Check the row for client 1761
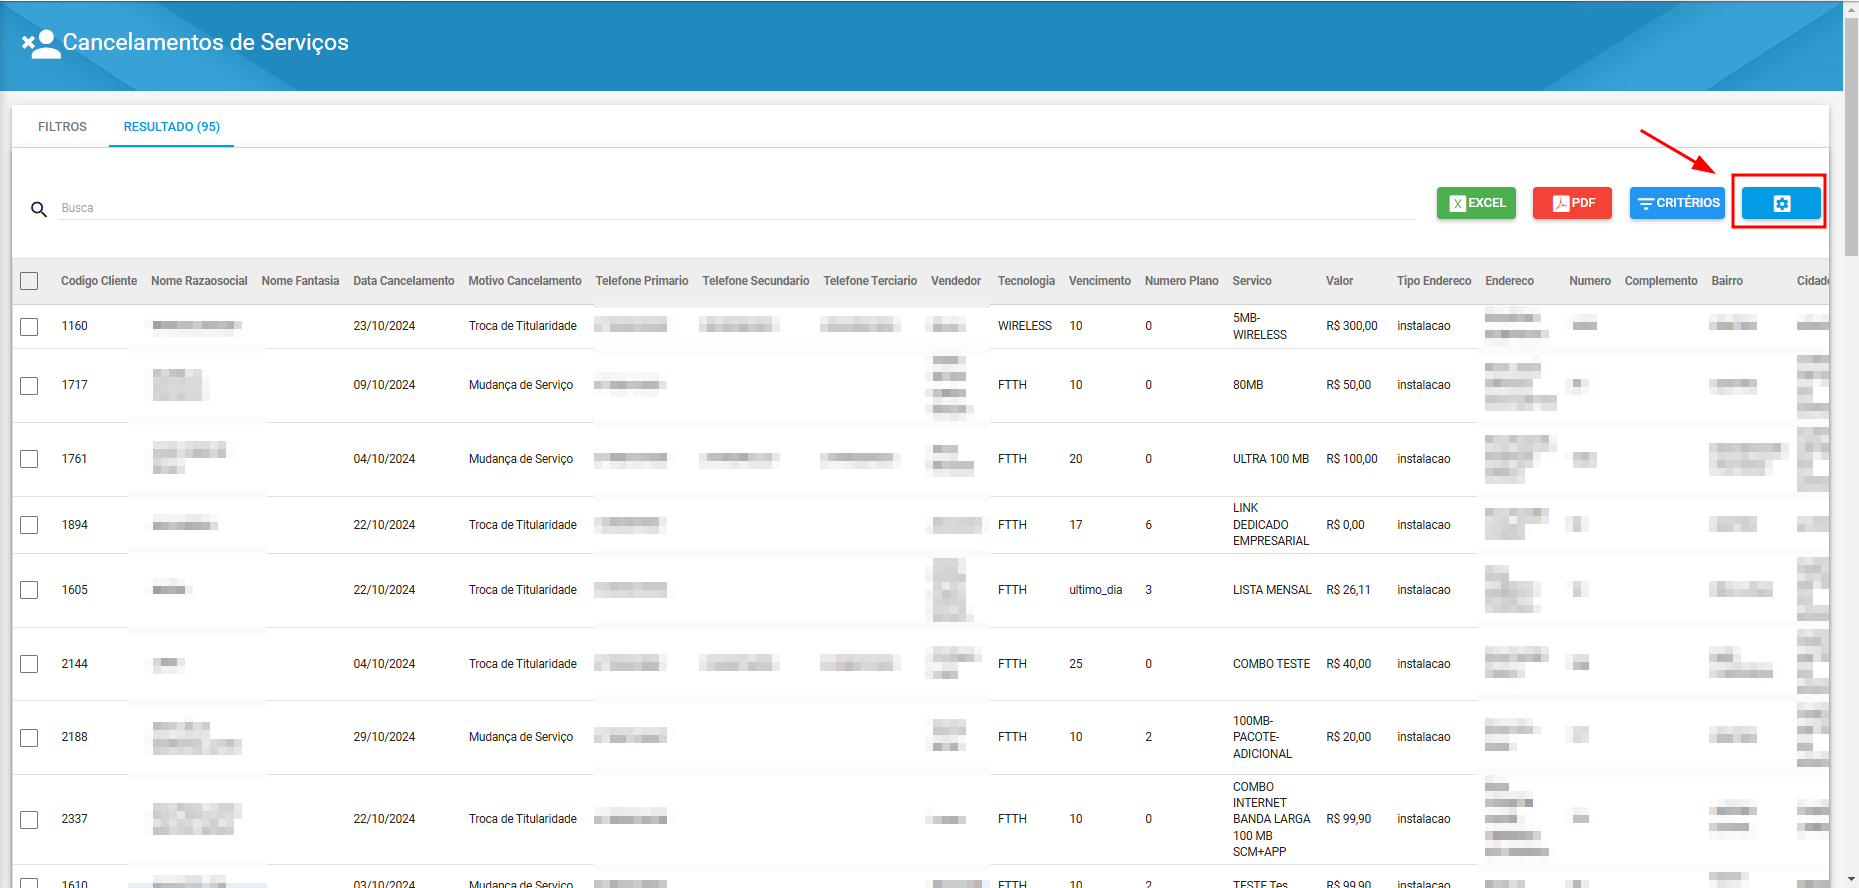This screenshot has height=888, width=1859. tap(29, 459)
